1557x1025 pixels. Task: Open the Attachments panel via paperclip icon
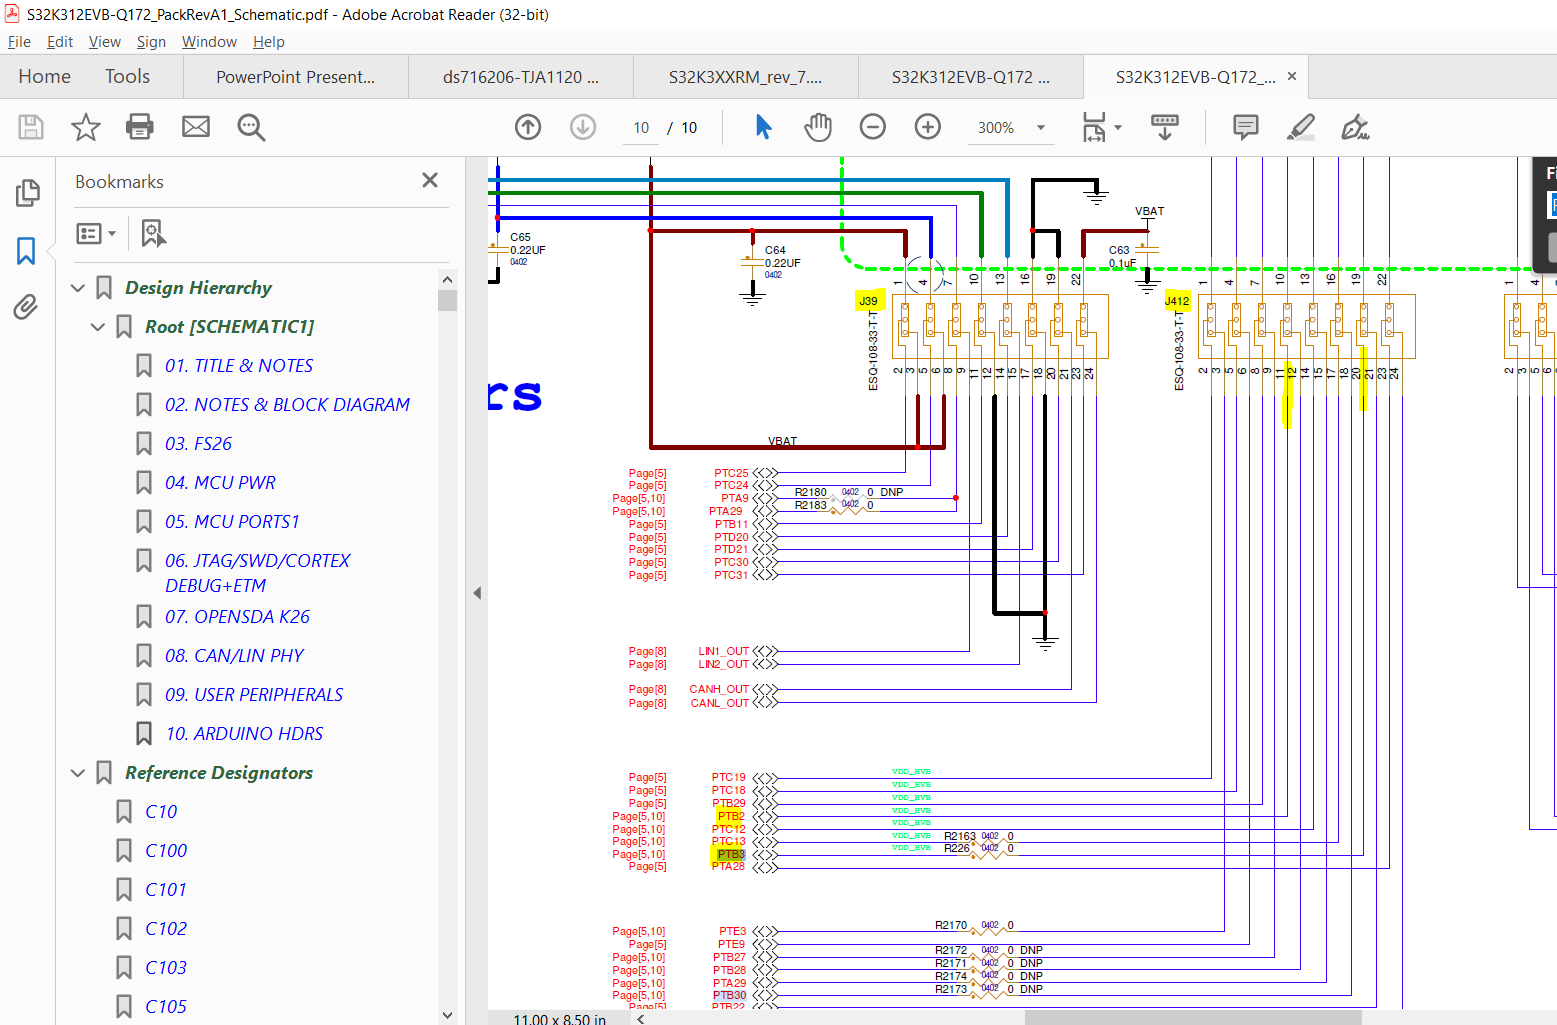pos(27,307)
